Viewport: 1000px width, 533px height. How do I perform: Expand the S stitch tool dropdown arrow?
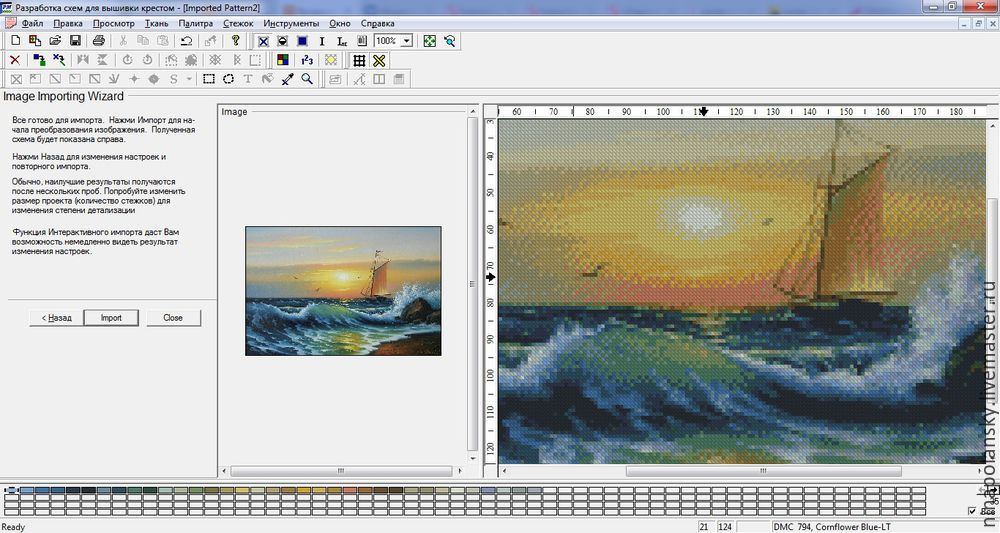189,79
